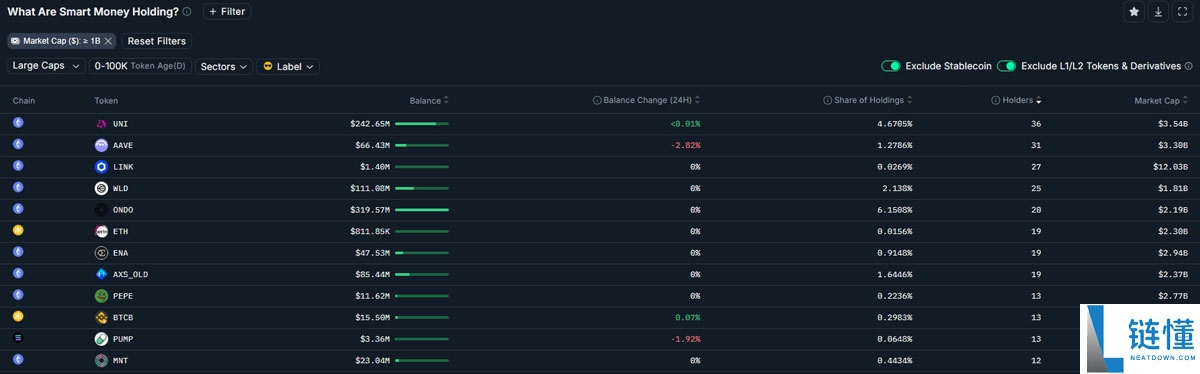
Task: Click the $23.04M balance value
Action: 372,360
